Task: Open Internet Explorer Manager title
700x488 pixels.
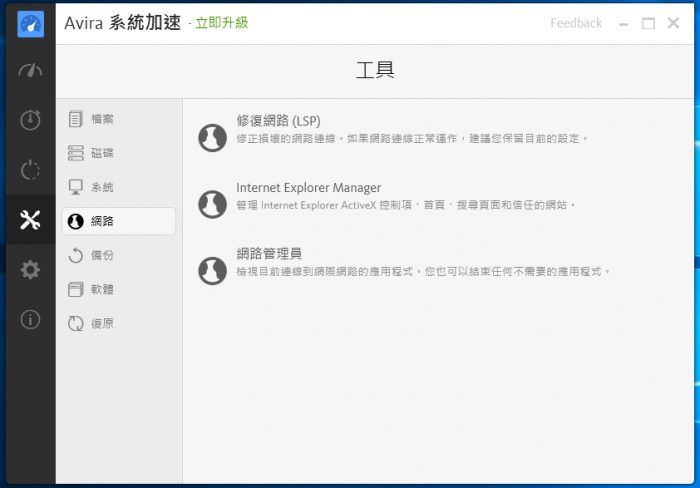Action: (x=308, y=188)
